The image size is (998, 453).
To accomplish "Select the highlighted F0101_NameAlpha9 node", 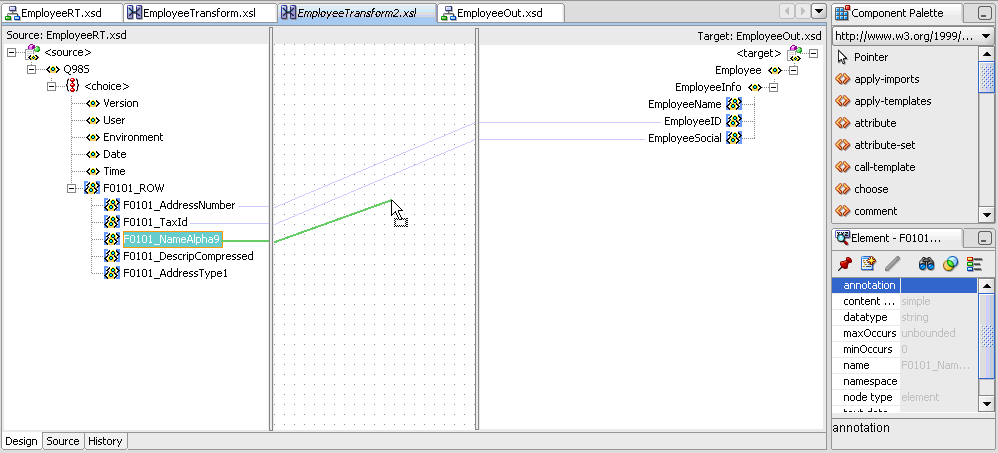I will pyautogui.click(x=172, y=239).
